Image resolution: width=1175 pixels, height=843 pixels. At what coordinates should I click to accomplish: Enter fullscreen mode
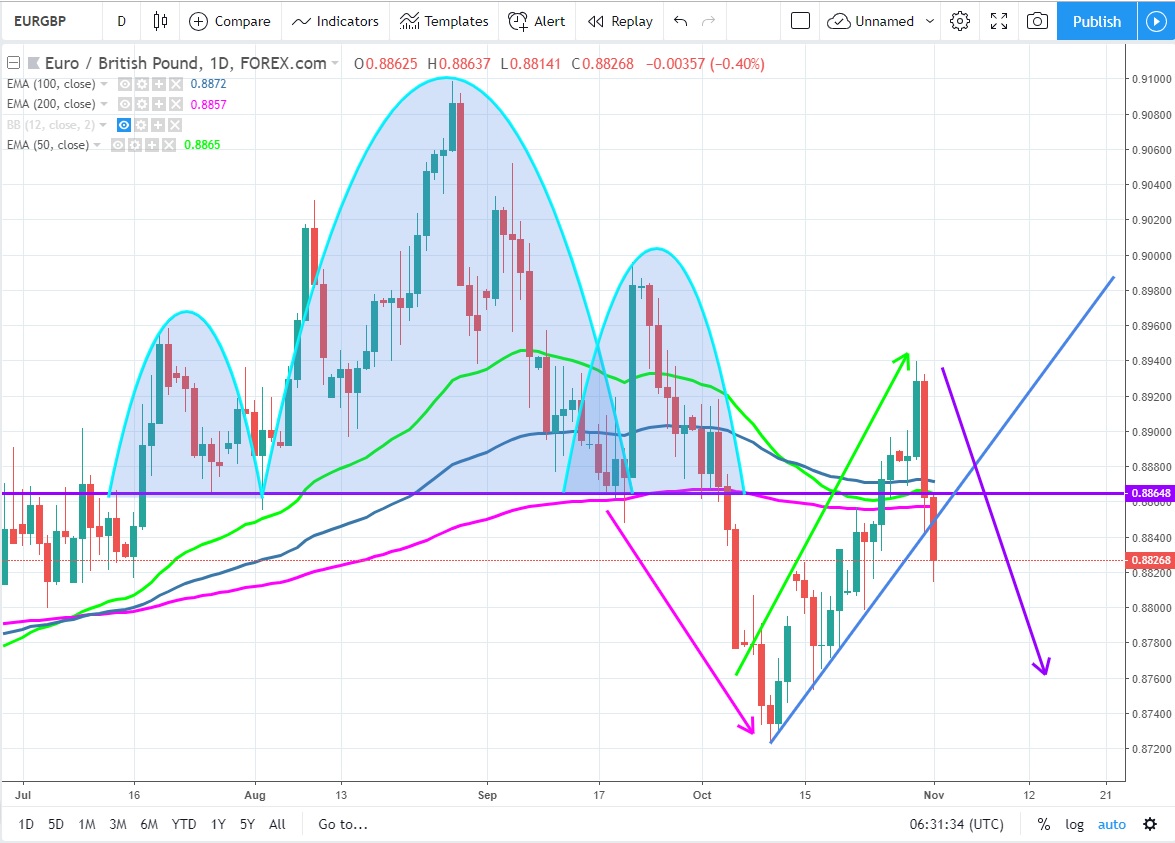(998, 21)
